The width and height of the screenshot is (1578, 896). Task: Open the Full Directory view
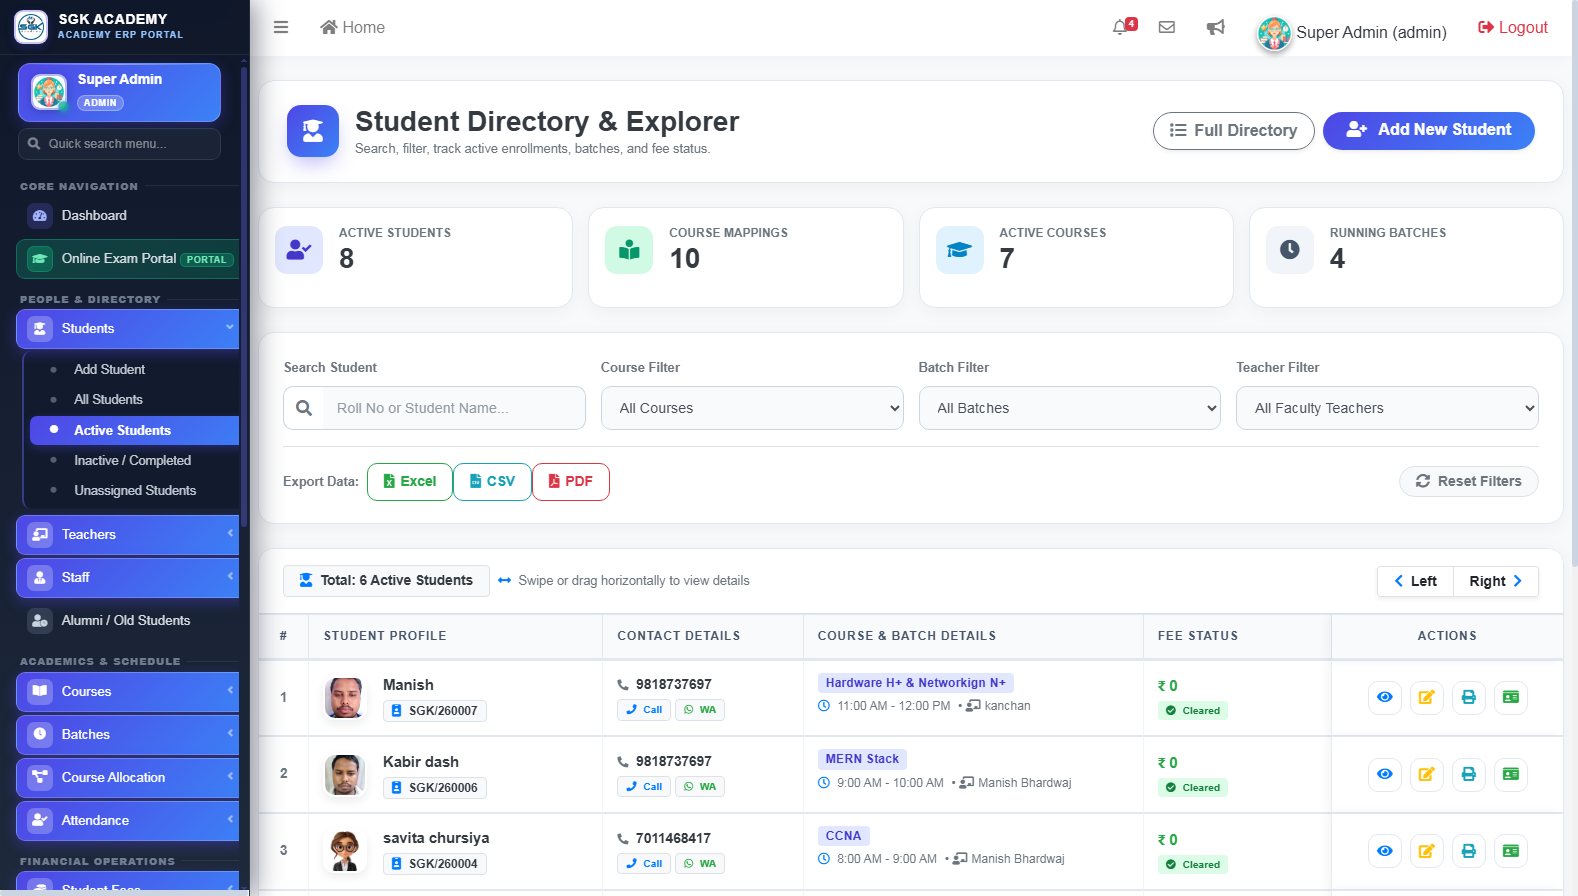click(1234, 131)
